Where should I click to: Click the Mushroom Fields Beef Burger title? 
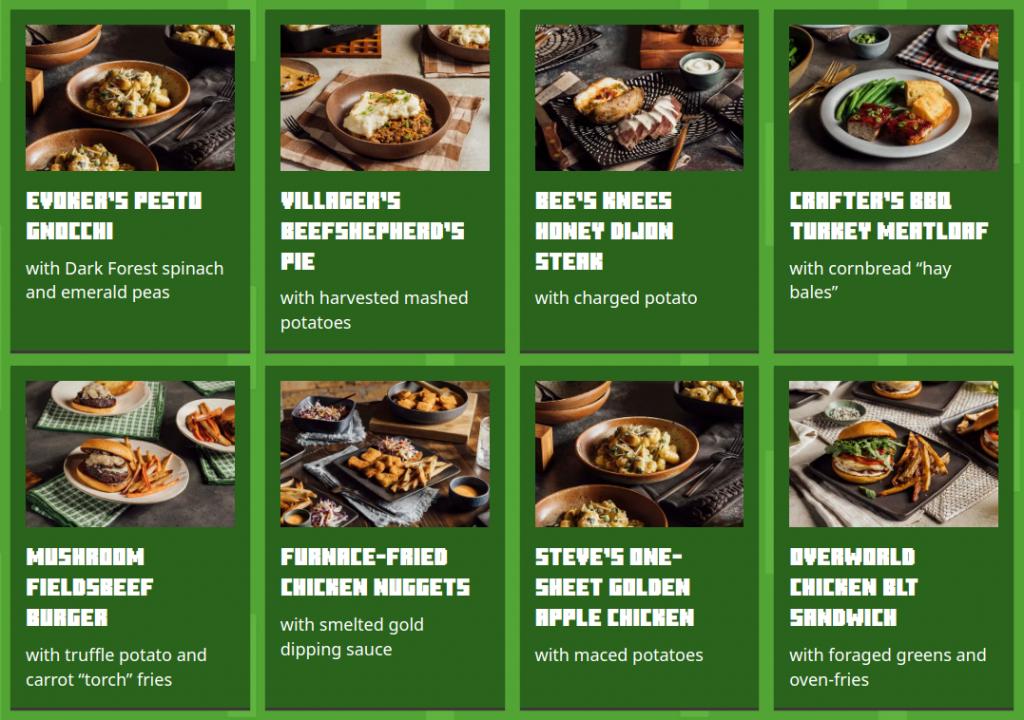pos(90,587)
